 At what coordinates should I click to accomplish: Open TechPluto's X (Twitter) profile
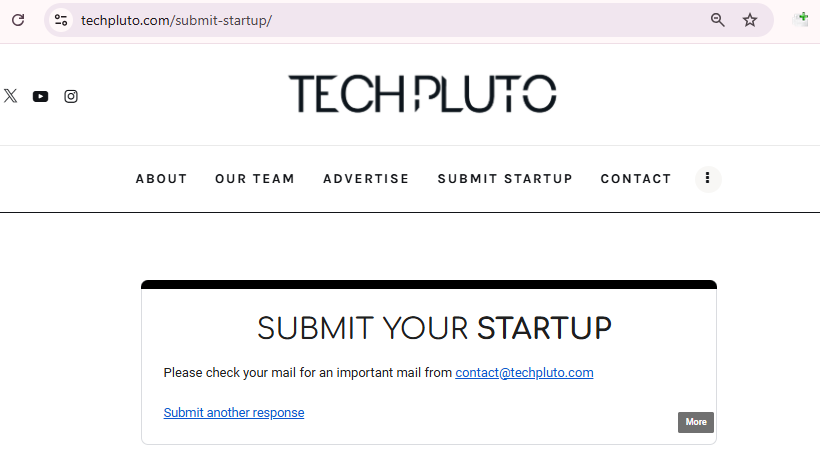[10, 96]
